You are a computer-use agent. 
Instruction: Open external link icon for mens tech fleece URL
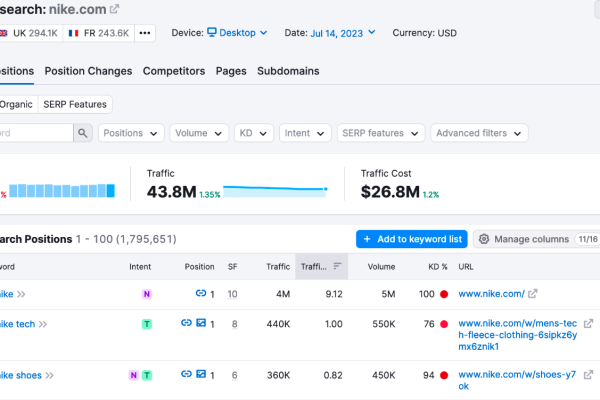point(588,323)
